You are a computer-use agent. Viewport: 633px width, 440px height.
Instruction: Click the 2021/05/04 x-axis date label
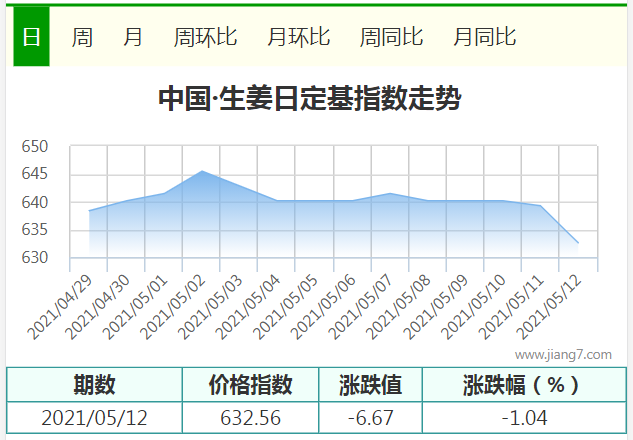click(x=248, y=307)
